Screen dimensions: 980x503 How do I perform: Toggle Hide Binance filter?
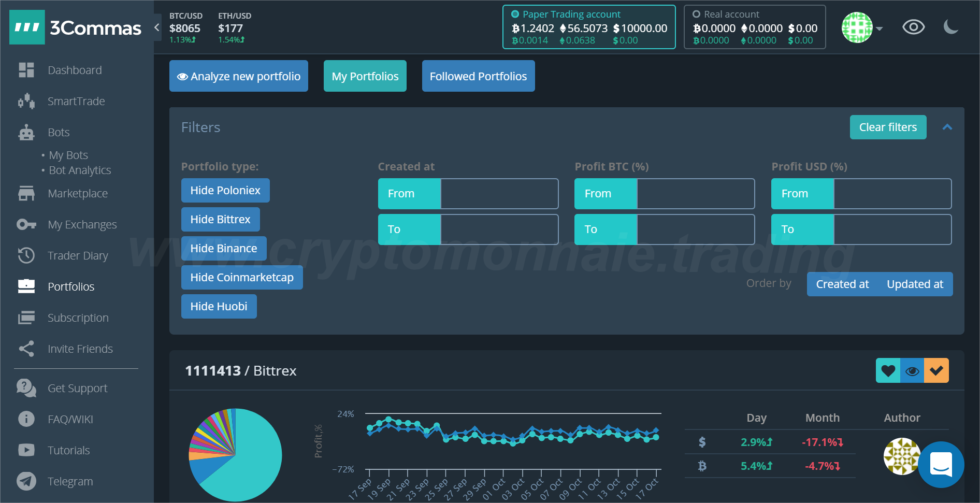tap(224, 248)
